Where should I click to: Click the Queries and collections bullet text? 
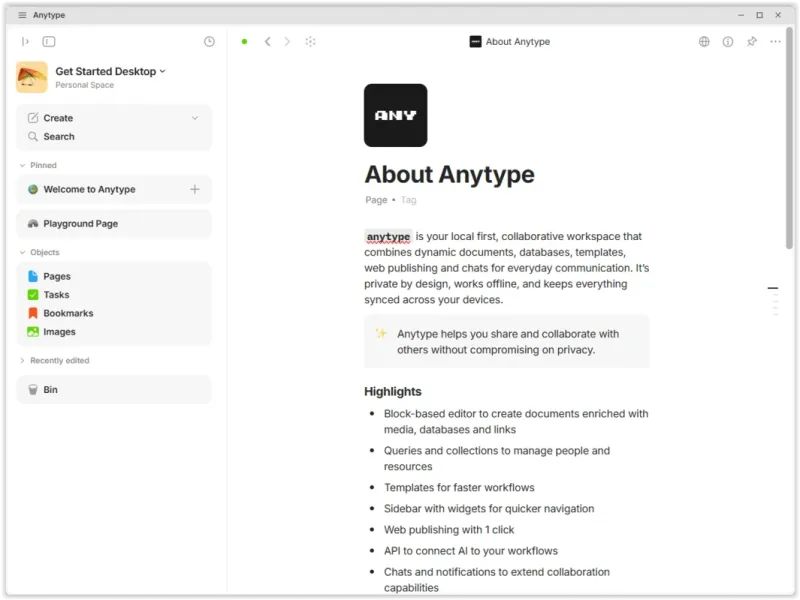497,458
